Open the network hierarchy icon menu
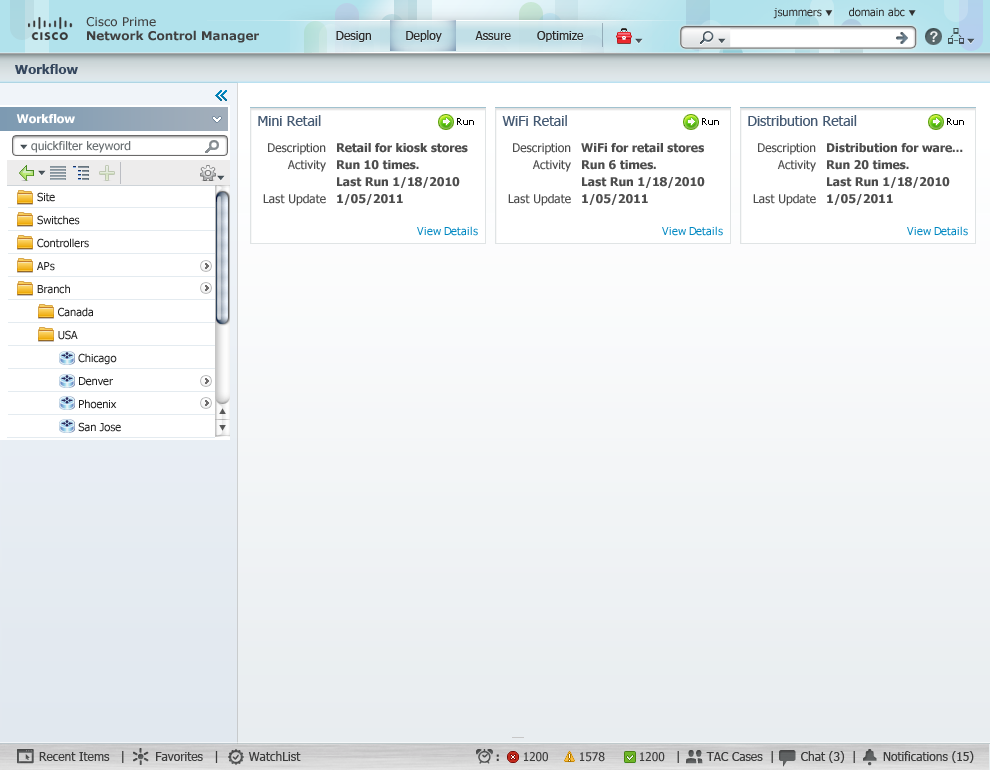 [959, 37]
